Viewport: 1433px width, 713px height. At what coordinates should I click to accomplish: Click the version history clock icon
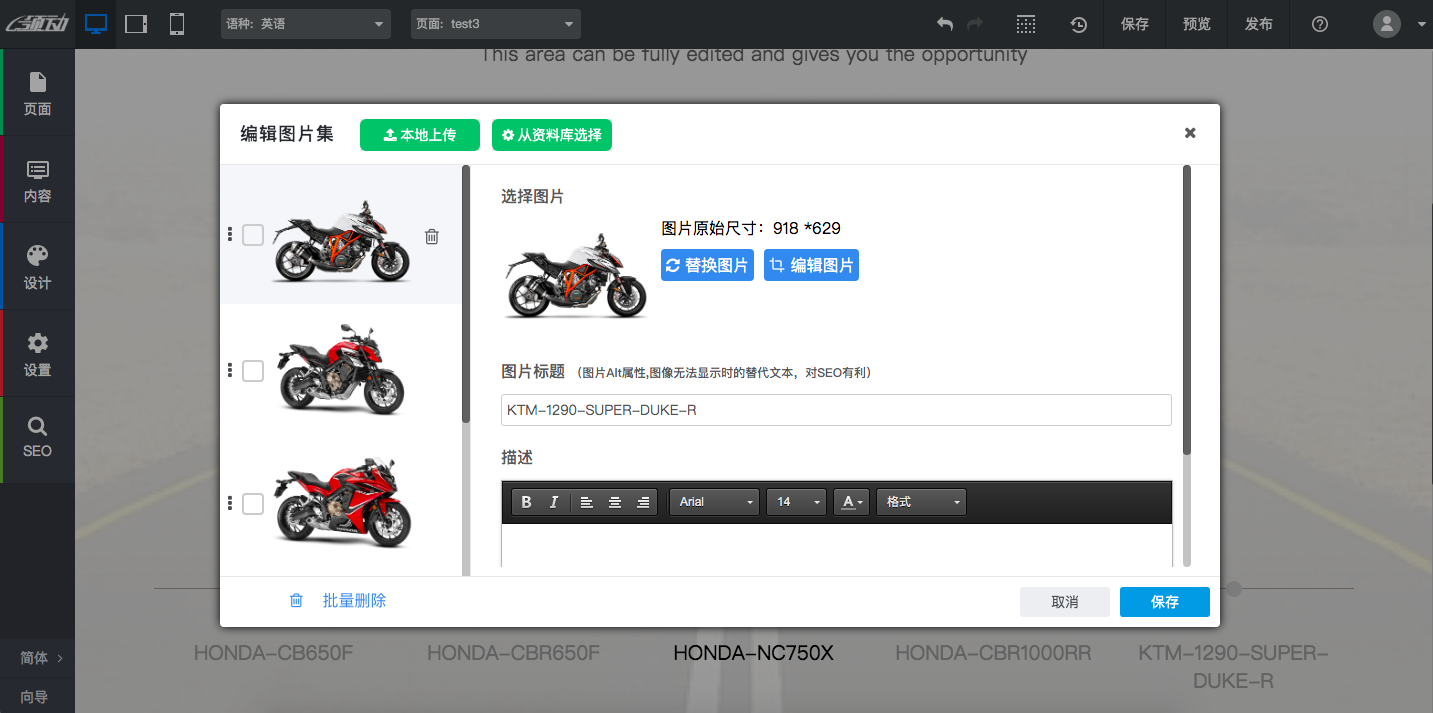(x=1079, y=25)
